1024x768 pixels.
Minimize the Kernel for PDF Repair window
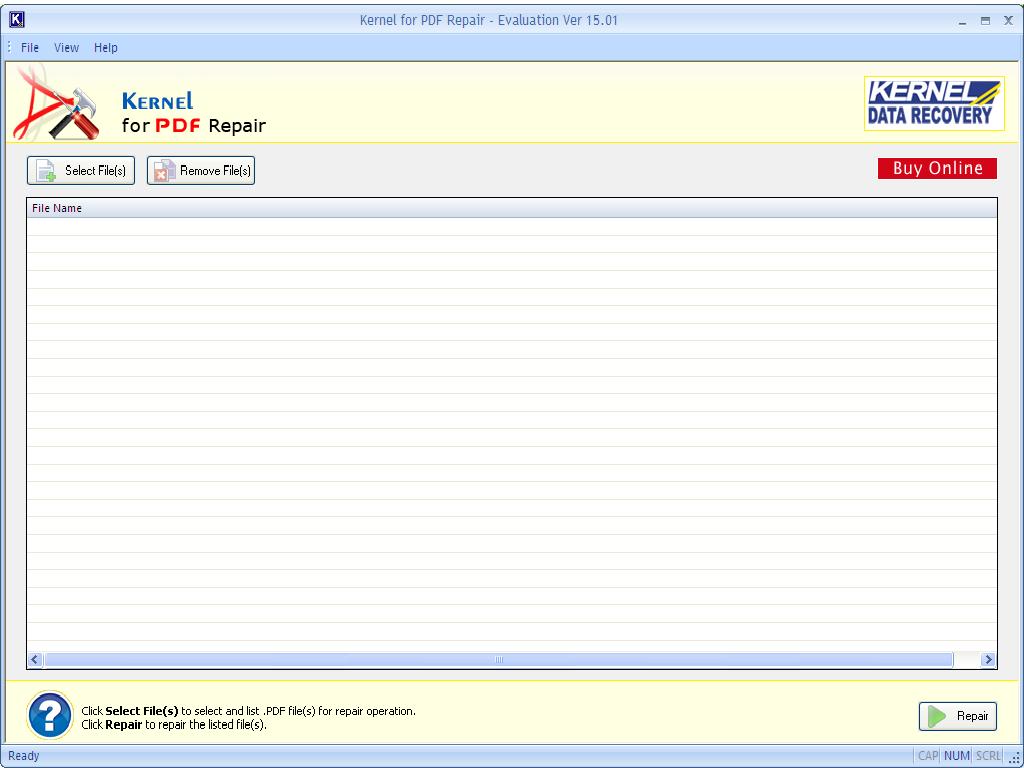[x=963, y=21]
